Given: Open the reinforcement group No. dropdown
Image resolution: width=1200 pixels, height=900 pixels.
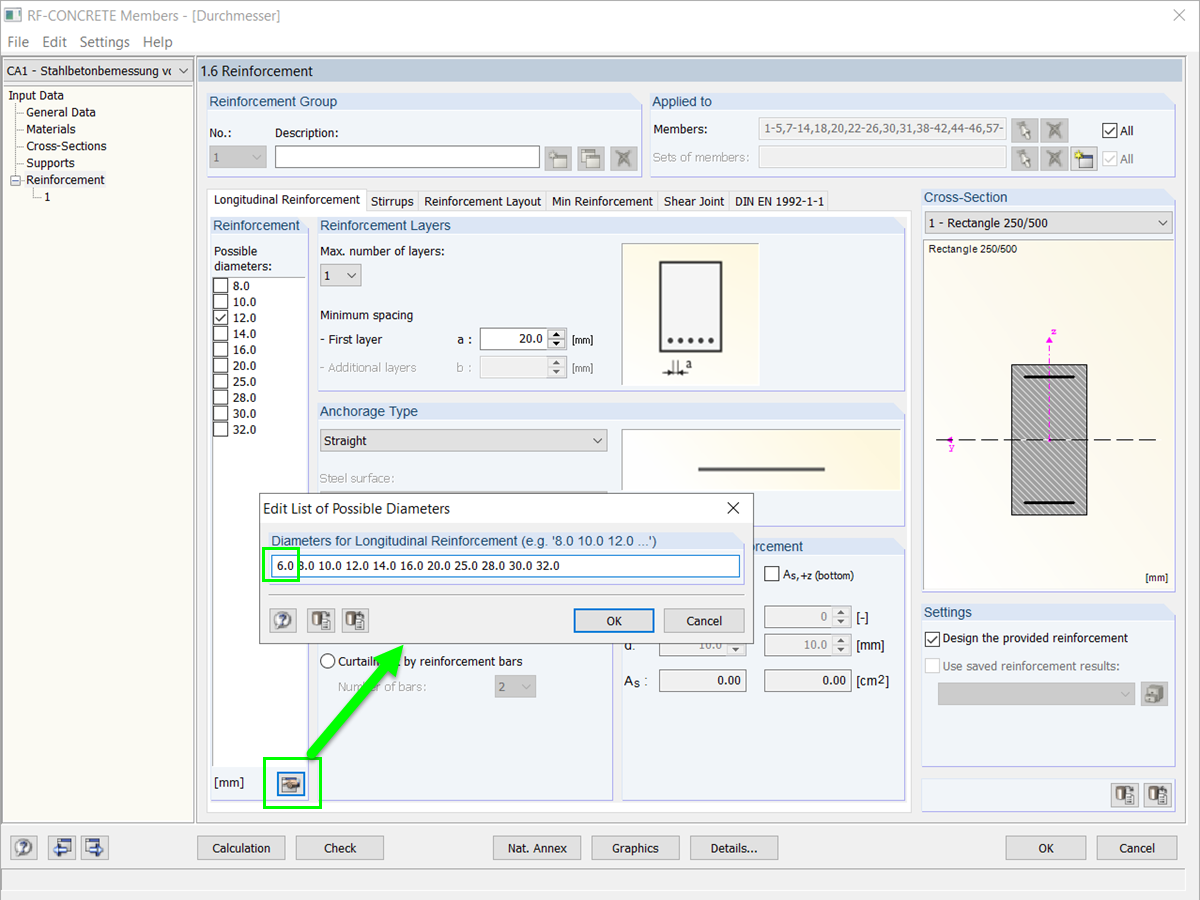Looking at the screenshot, I should [238, 157].
